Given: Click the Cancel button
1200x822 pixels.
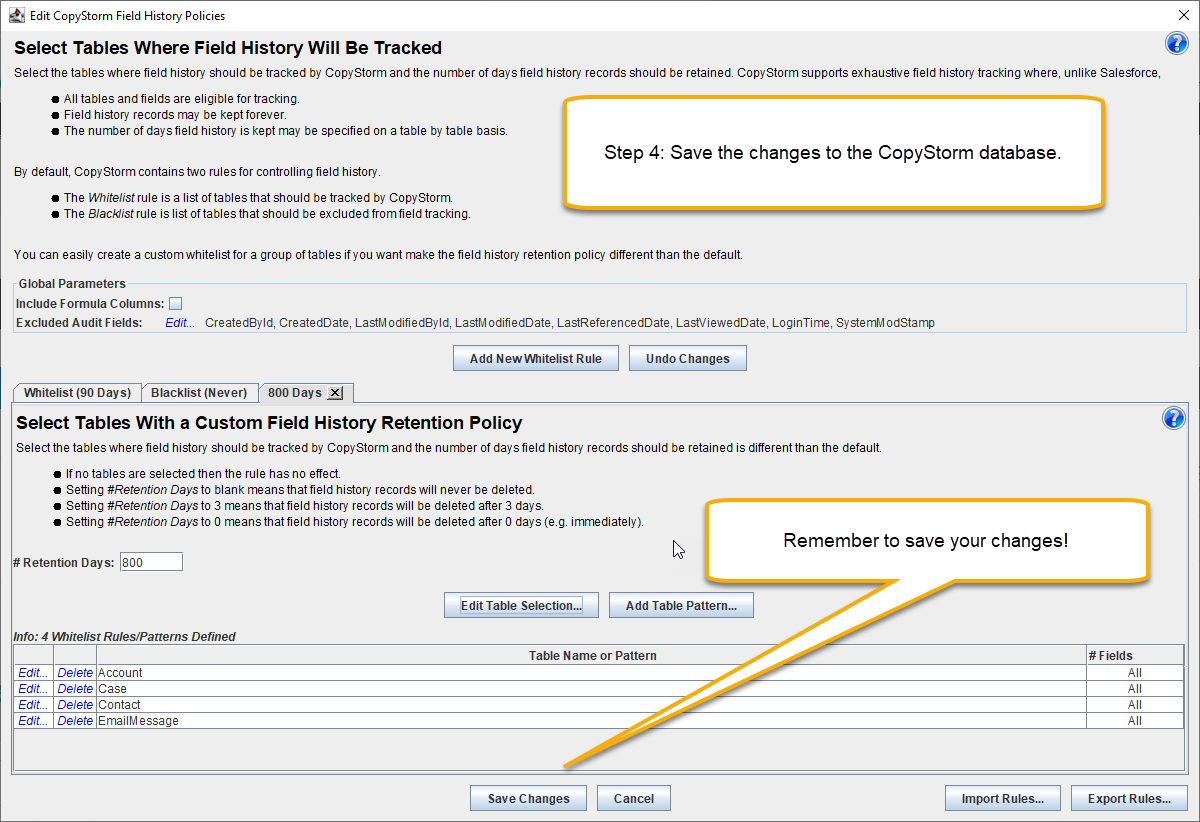Looking at the screenshot, I should (x=633, y=798).
